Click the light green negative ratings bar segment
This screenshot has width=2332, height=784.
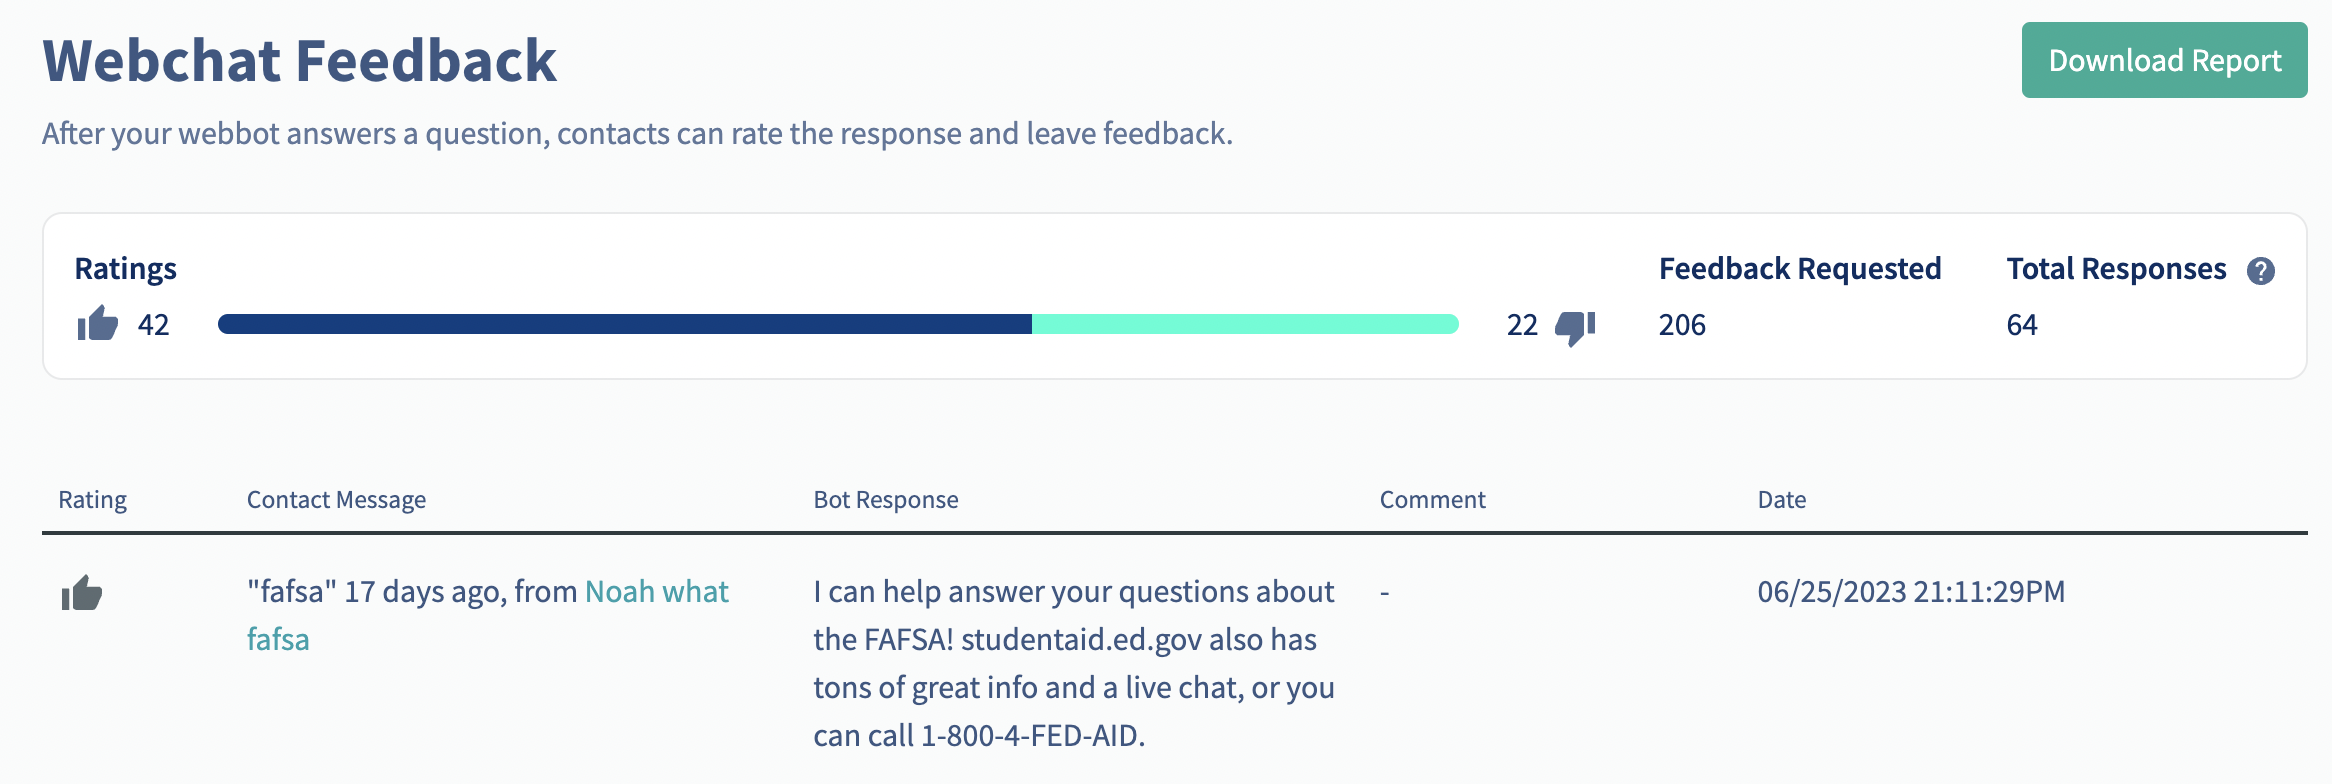(1245, 324)
